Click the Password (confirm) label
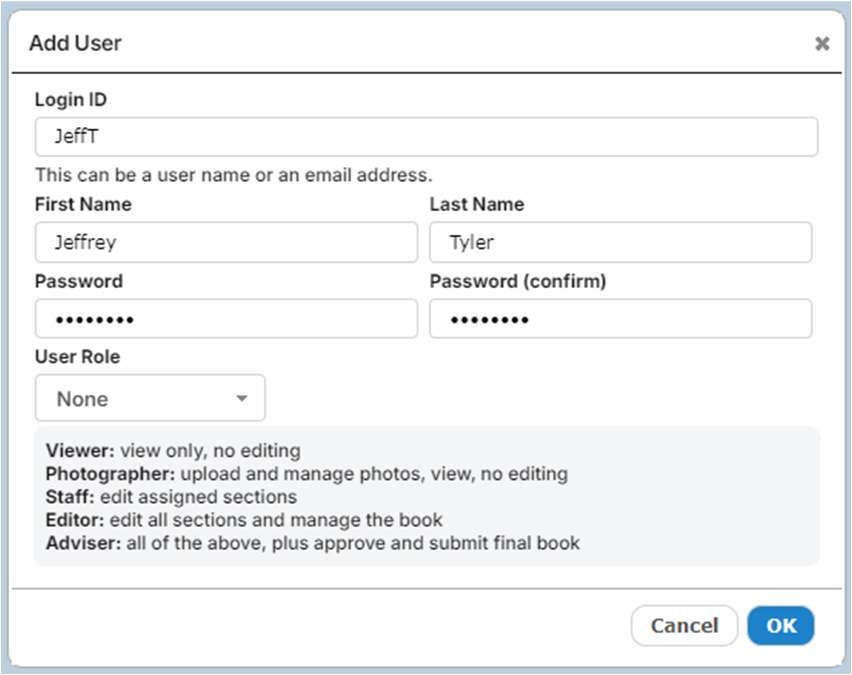852x675 pixels. 518,281
